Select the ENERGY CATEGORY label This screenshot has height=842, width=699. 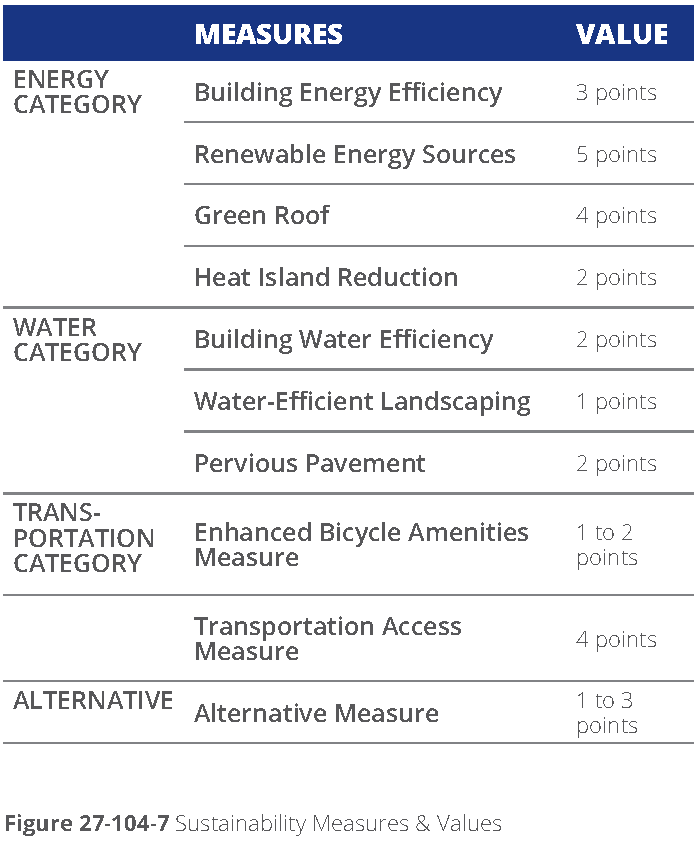tap(77, 92)
